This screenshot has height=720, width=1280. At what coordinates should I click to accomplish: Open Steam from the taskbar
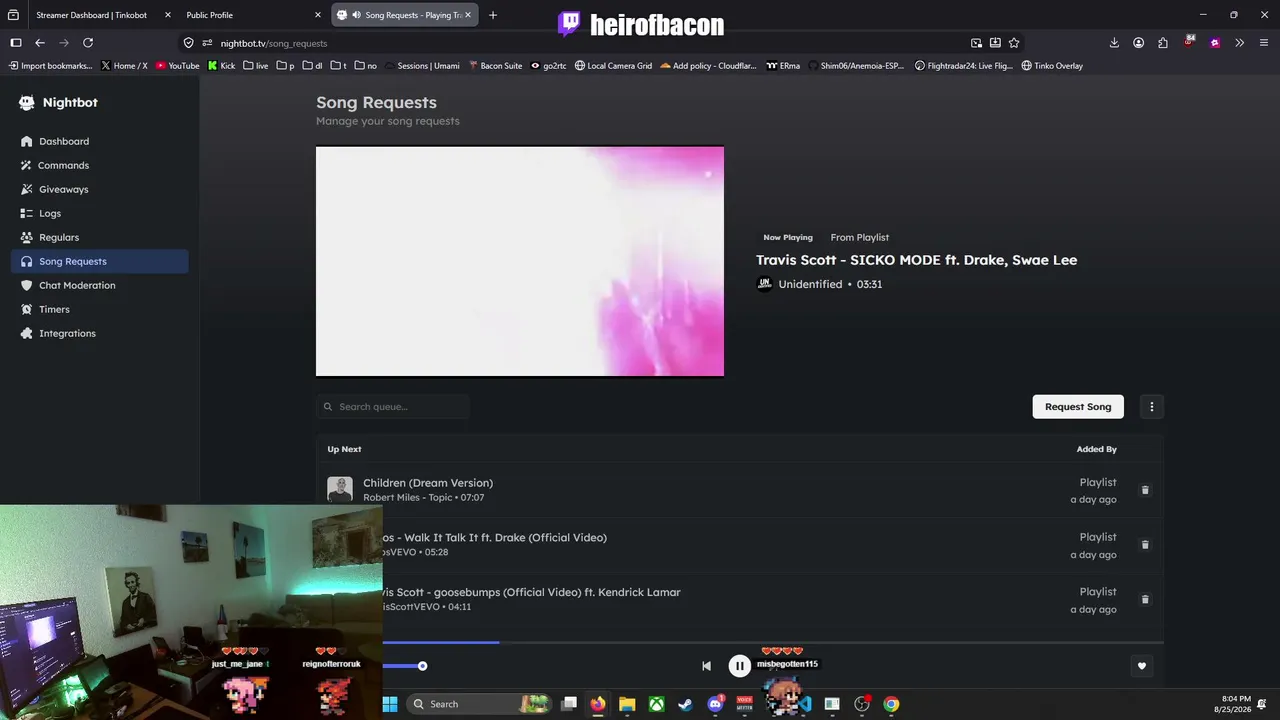coord(685,704)
